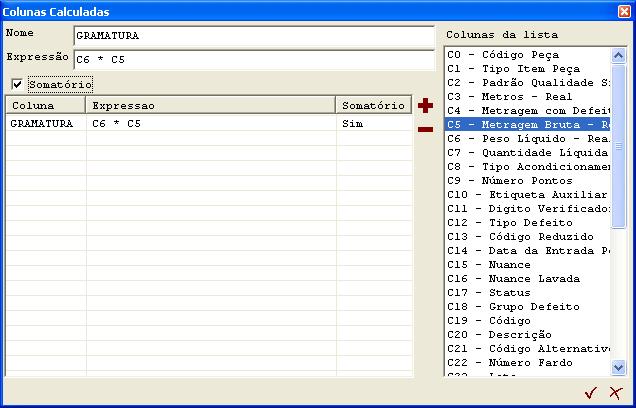
Task: Close the Colunas Calculadas window
Action: 623,11
